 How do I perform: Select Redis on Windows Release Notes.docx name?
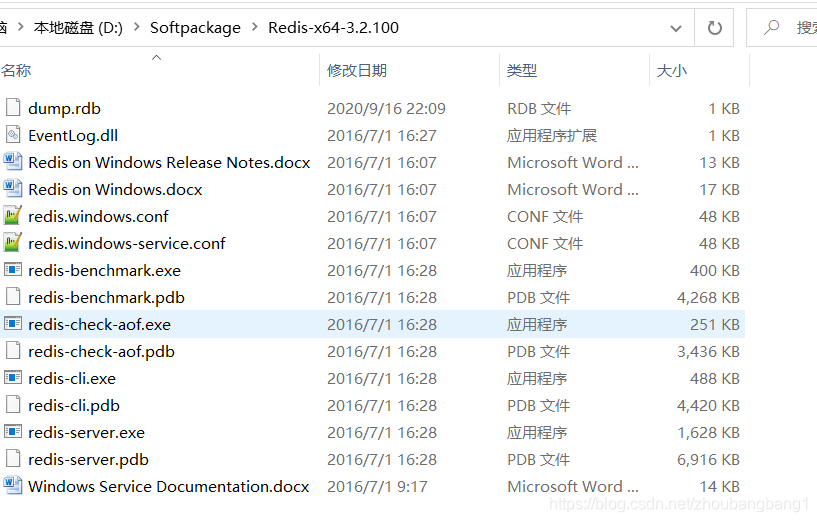[169, 163]
